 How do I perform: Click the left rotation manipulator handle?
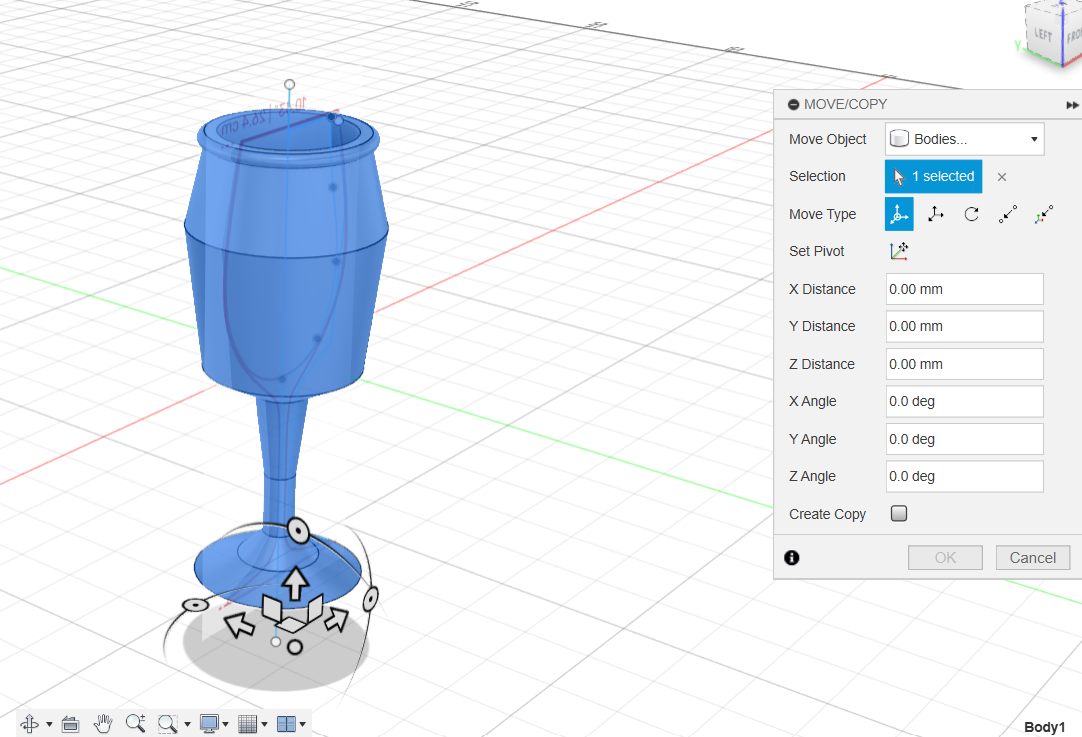pyautogui.click(x=195, y=605)
